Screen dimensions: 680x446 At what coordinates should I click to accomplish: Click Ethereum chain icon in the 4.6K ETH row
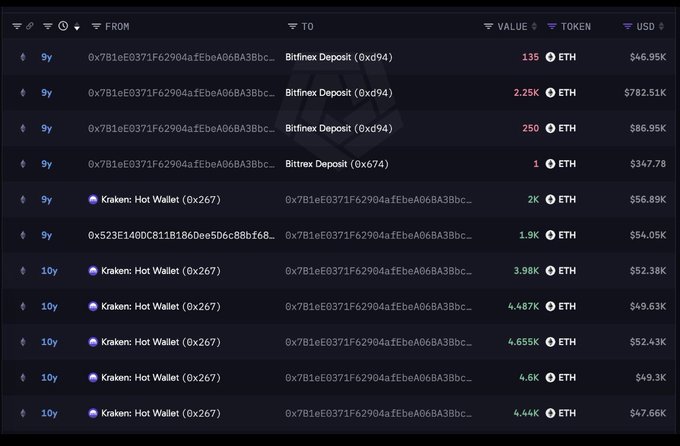tap(23, 377)
